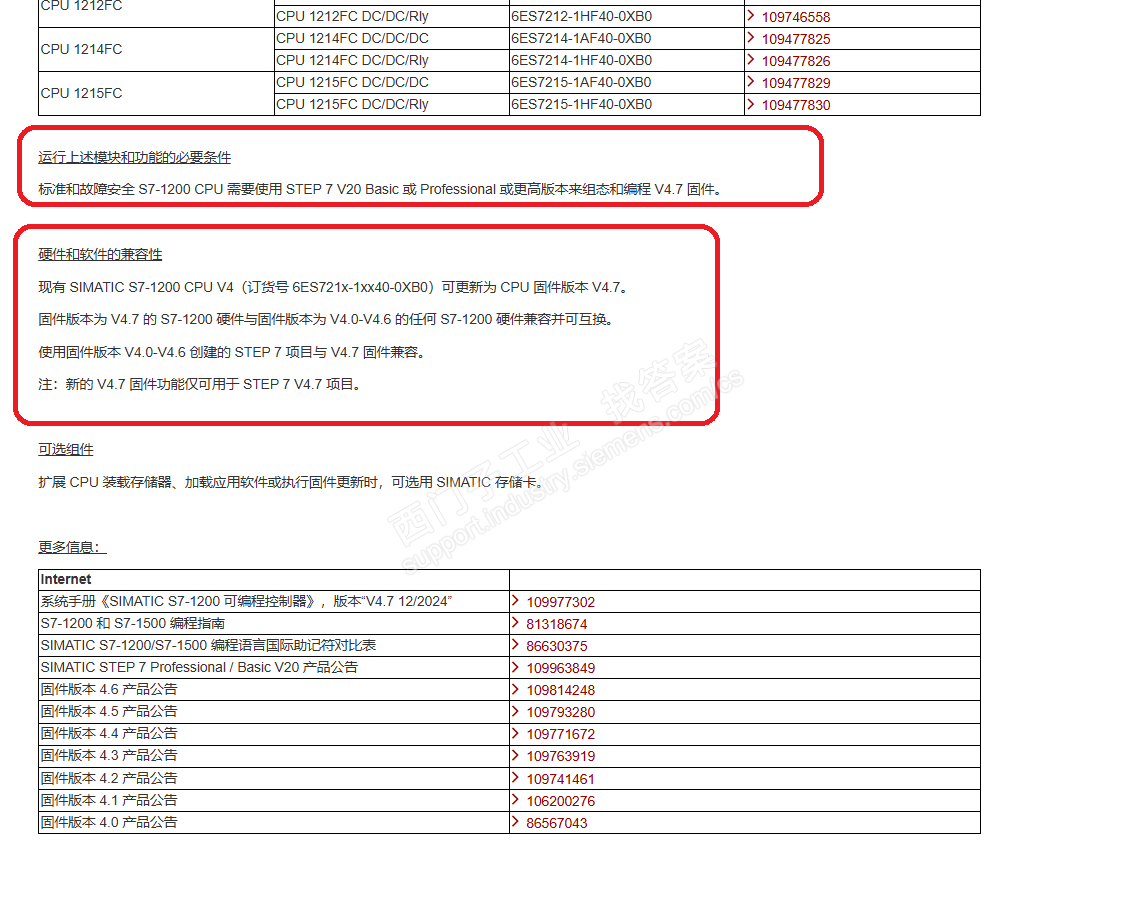Click arrow icon beside 109814248
The height and width of the screenshot is (912, 1125).
pyautogui.click(x=515, y=689)
